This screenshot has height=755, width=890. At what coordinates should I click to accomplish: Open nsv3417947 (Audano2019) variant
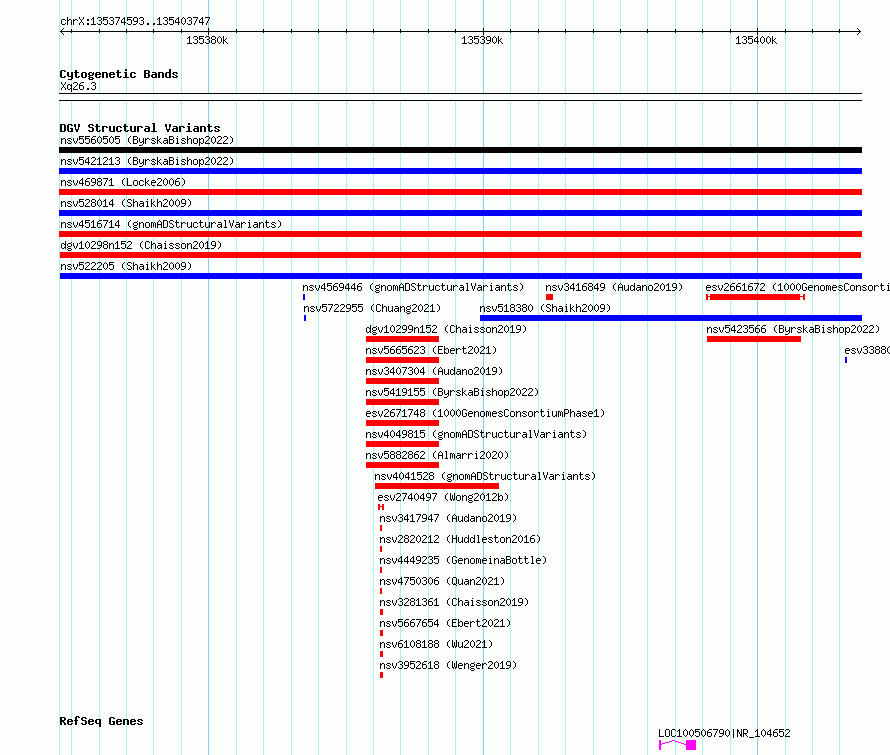pyautogui.click(x=448, y=518)
